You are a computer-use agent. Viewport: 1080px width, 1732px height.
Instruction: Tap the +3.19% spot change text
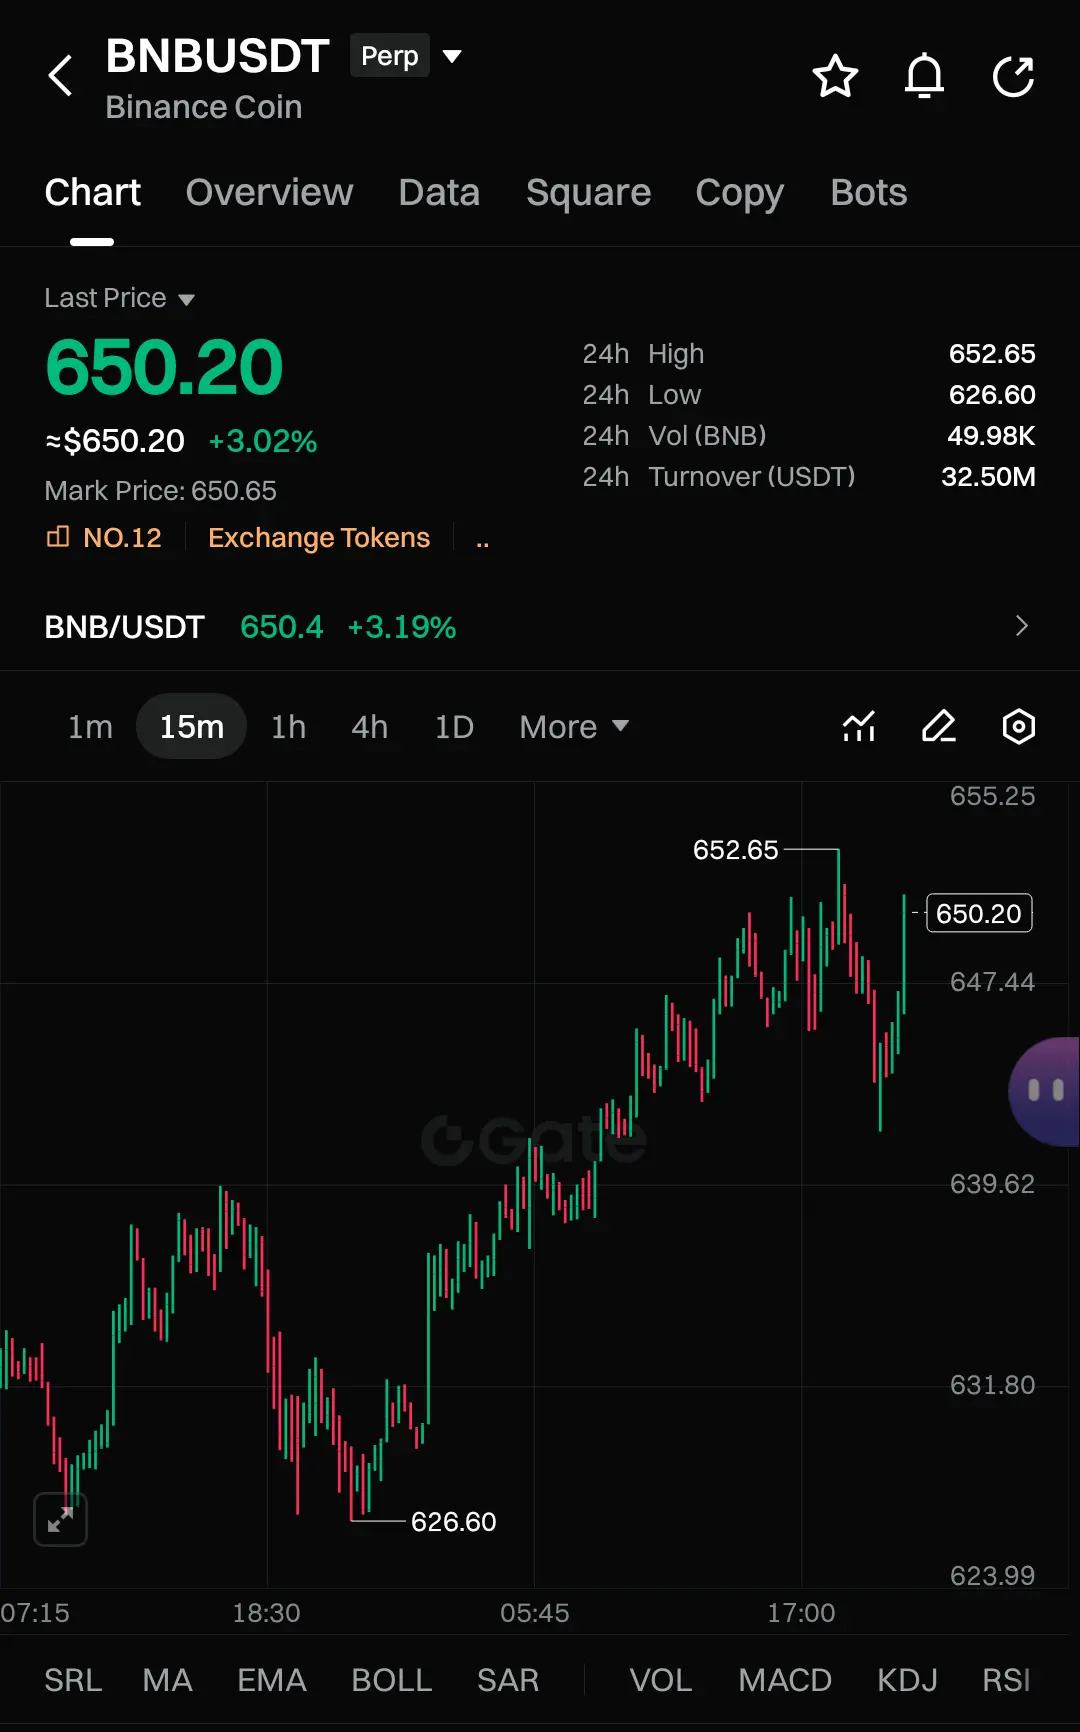point(401,627)
